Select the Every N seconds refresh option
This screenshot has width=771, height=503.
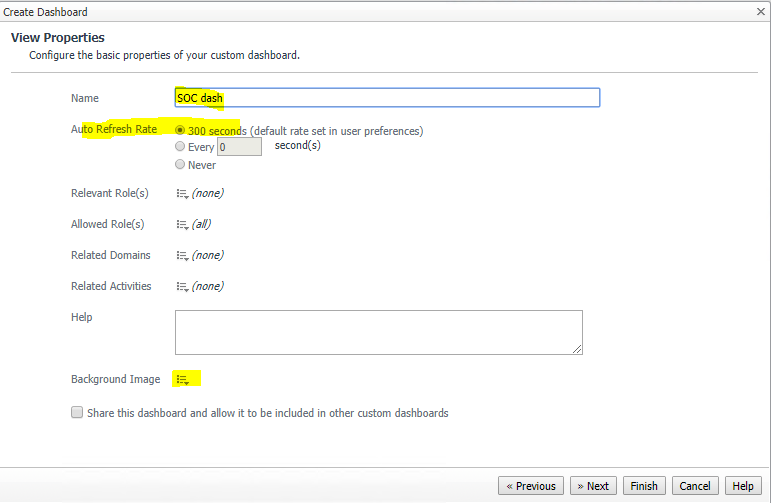coord(180,147)
